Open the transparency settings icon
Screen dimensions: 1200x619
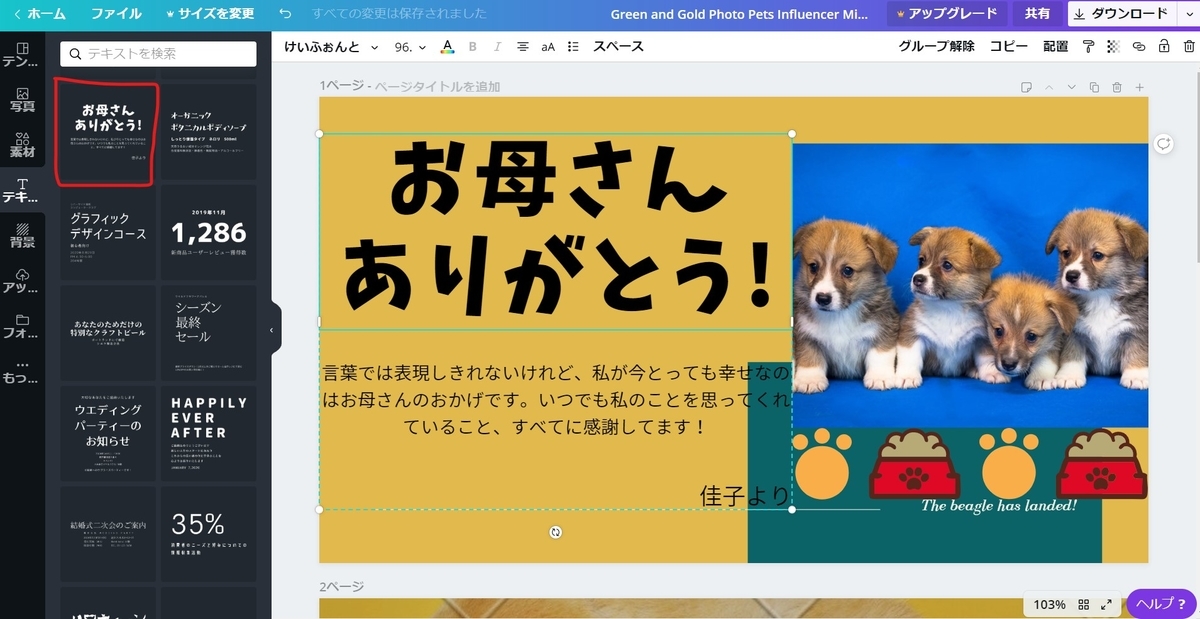click(x=1112, y=46)
